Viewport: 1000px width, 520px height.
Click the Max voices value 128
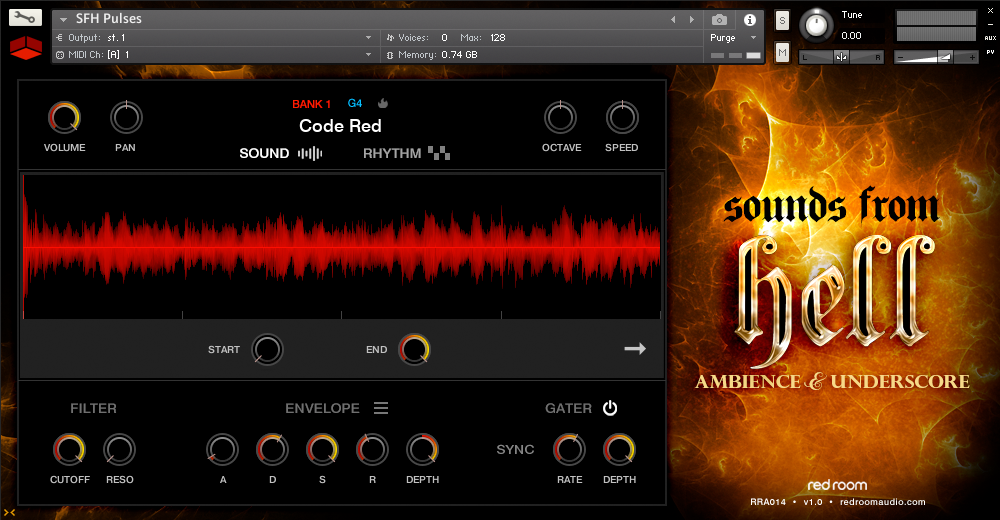pyautogui.click(x=497, y=38)
